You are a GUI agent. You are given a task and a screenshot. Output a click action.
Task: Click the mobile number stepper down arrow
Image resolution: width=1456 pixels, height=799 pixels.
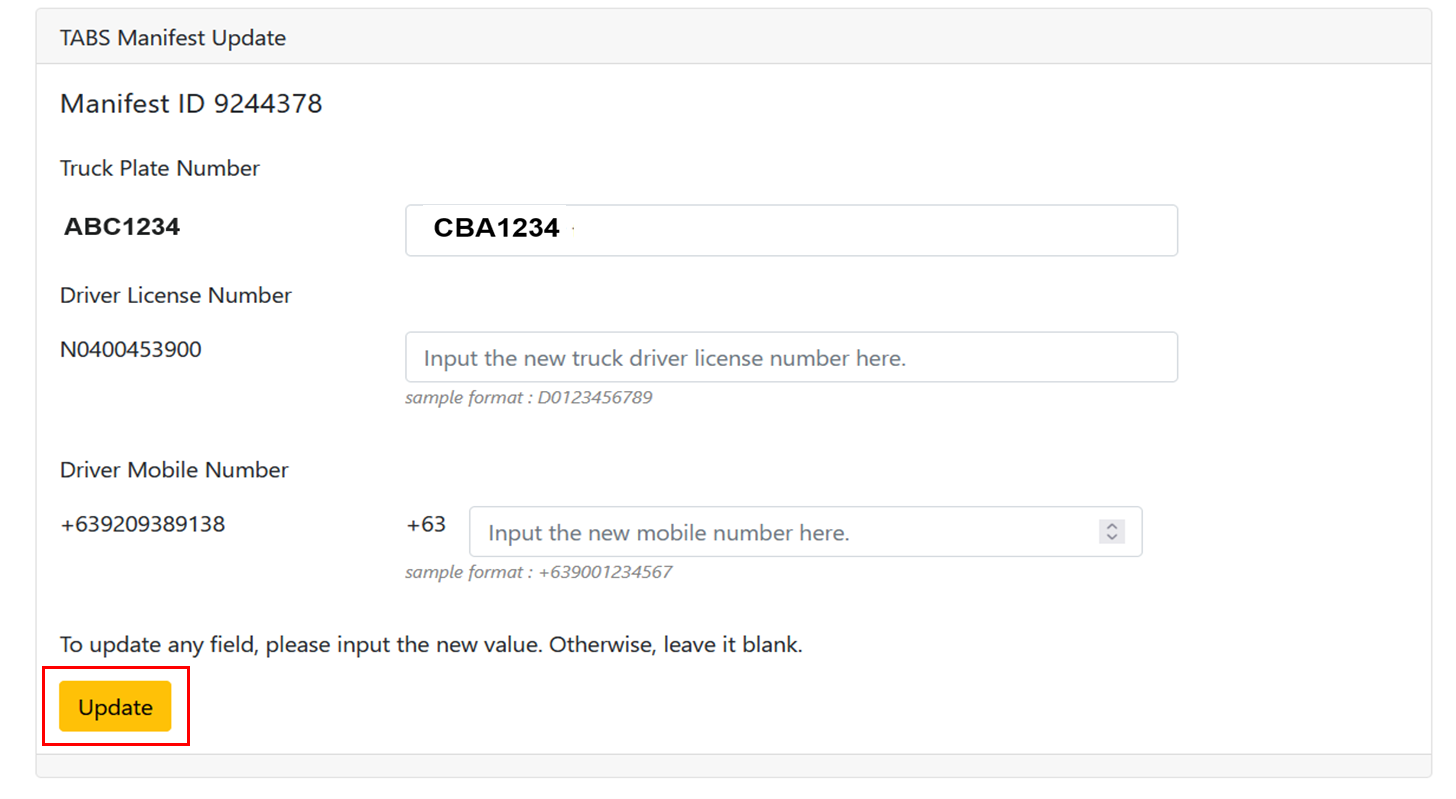tap(1112, 538)
